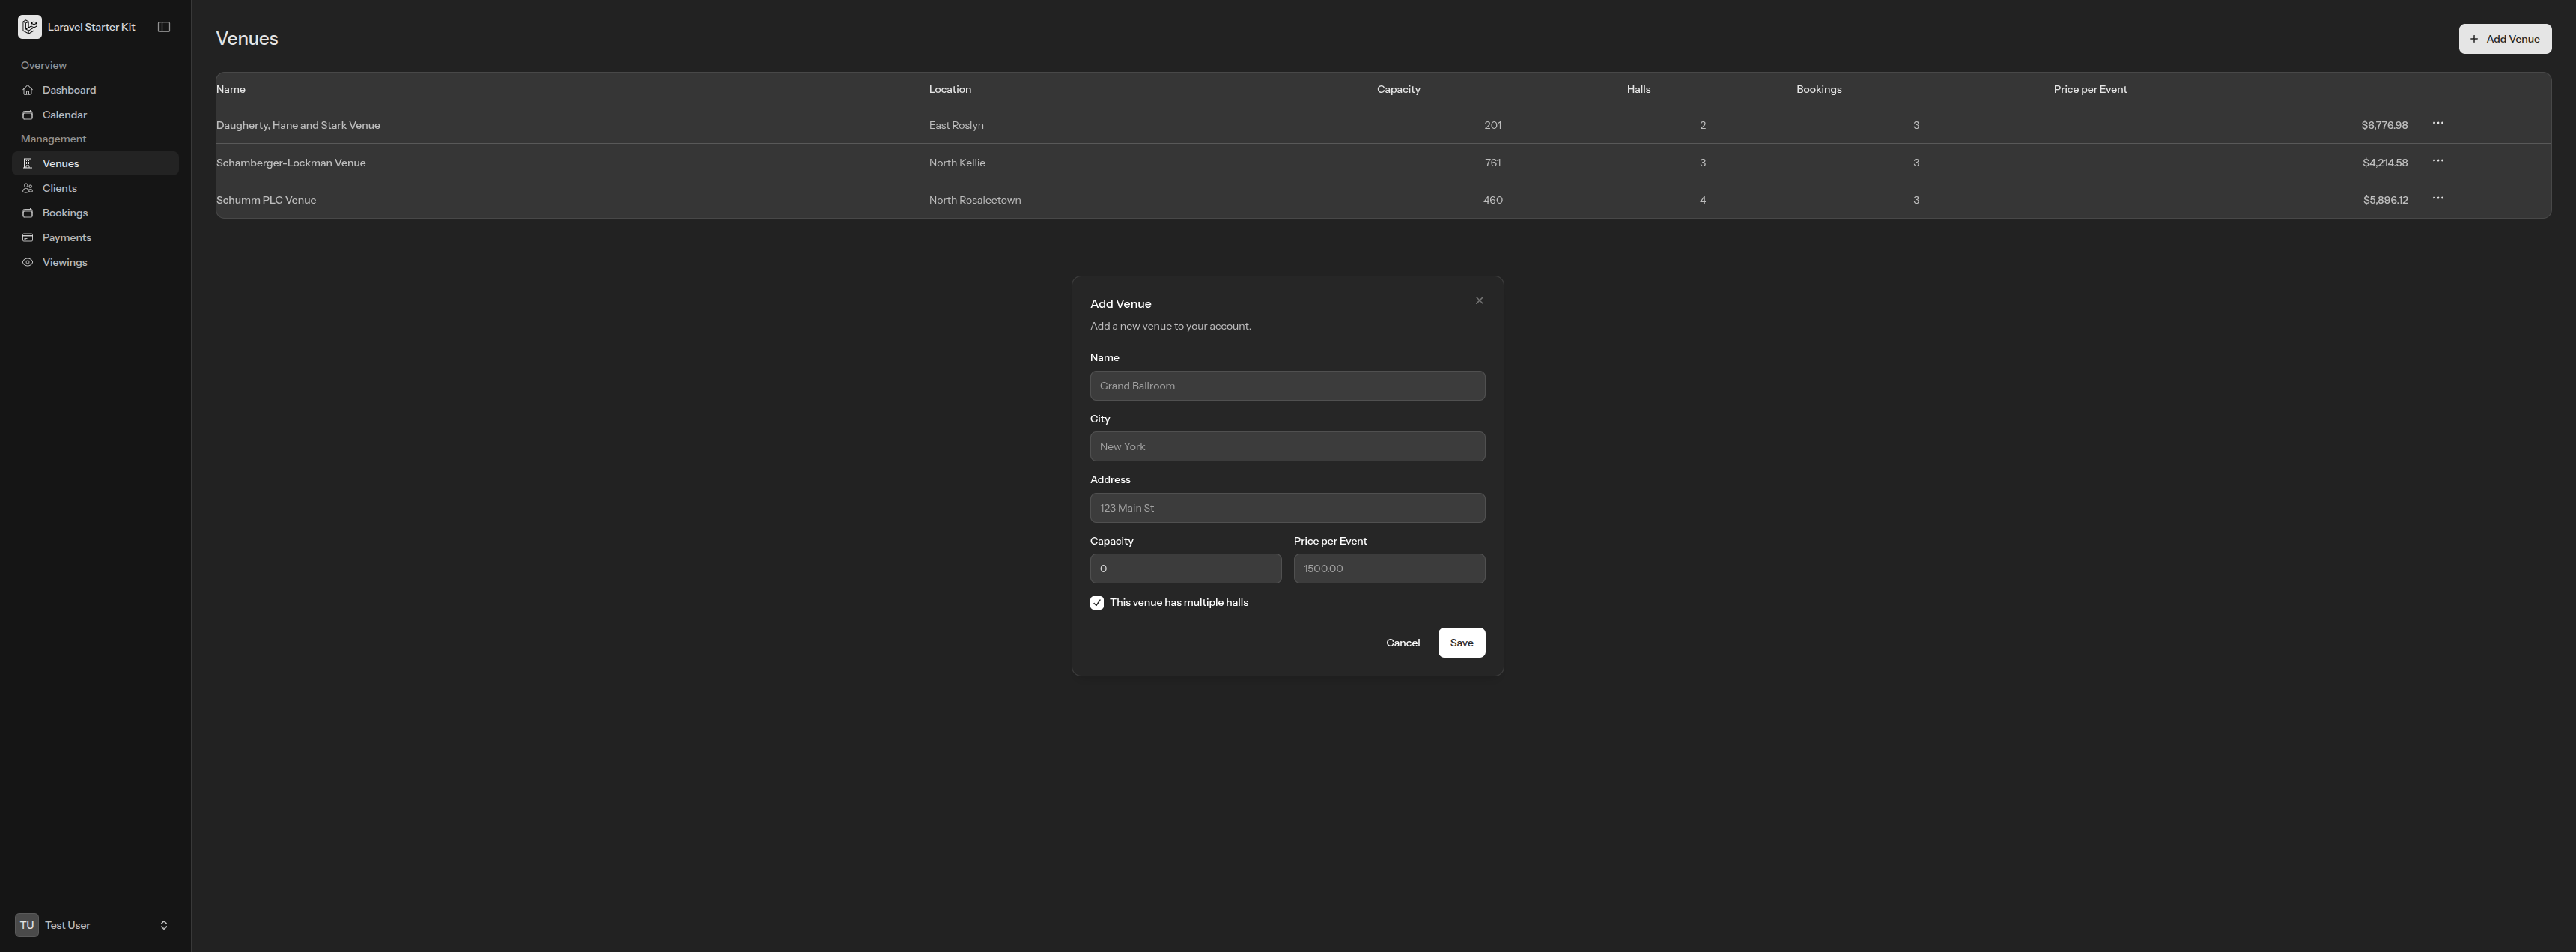The height and width of the screenshot is (952, 2576).
Task: Close the Add Venue dialog with X
Action: click(x=1479, y=301)
